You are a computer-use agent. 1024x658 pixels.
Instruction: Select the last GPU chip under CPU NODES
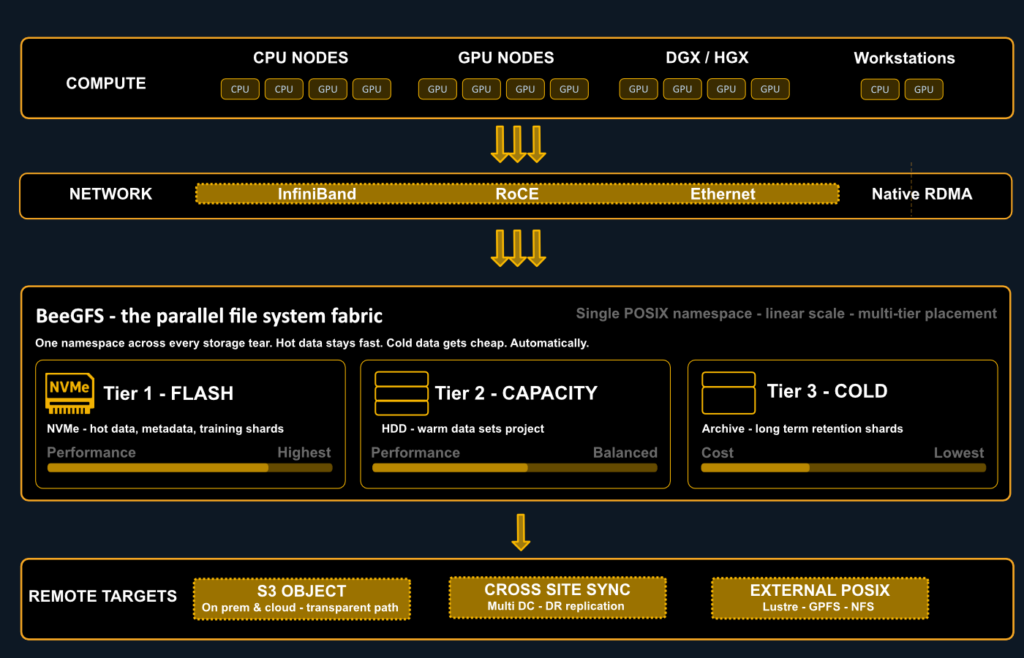pyautogui.click(x=372, y=89)
